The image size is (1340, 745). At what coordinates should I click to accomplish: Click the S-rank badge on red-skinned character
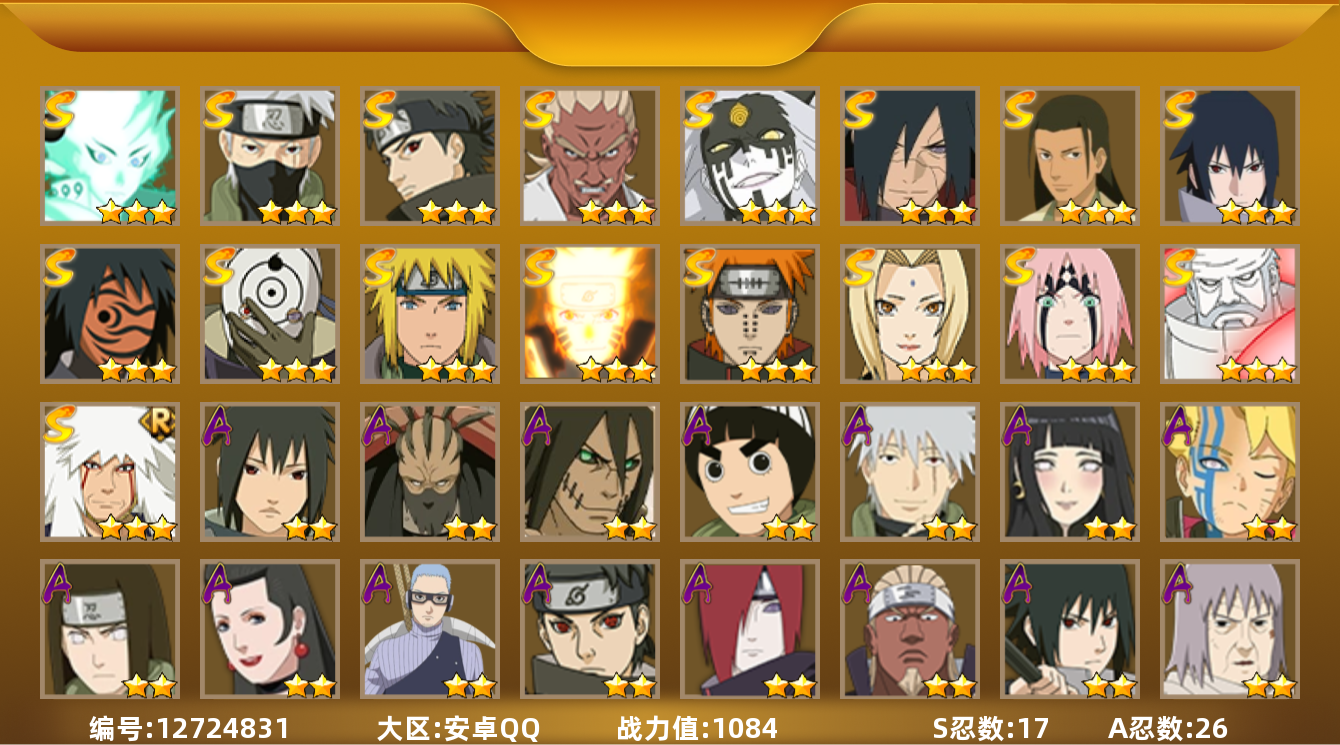pos(540,108)
